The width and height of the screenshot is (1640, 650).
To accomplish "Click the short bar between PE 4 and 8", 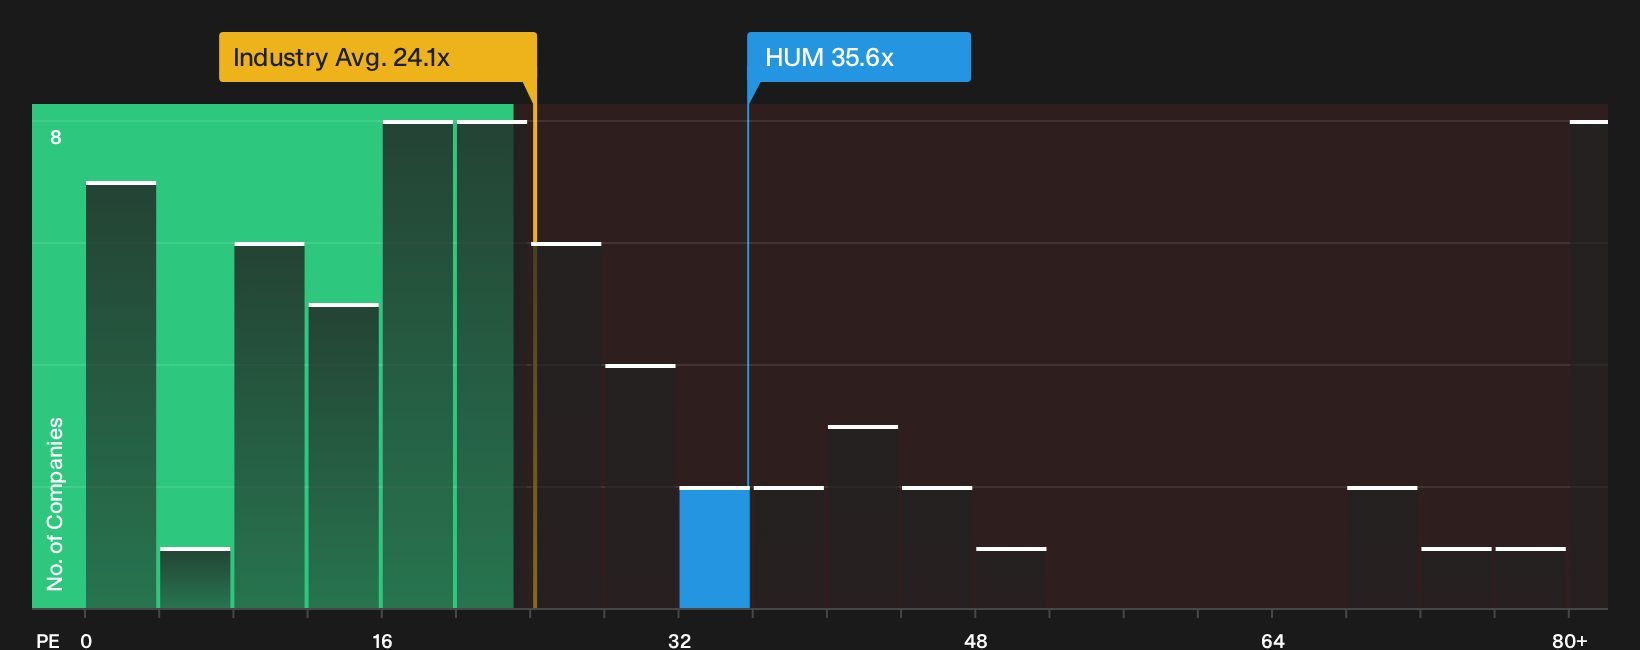I will coord(195,578).
